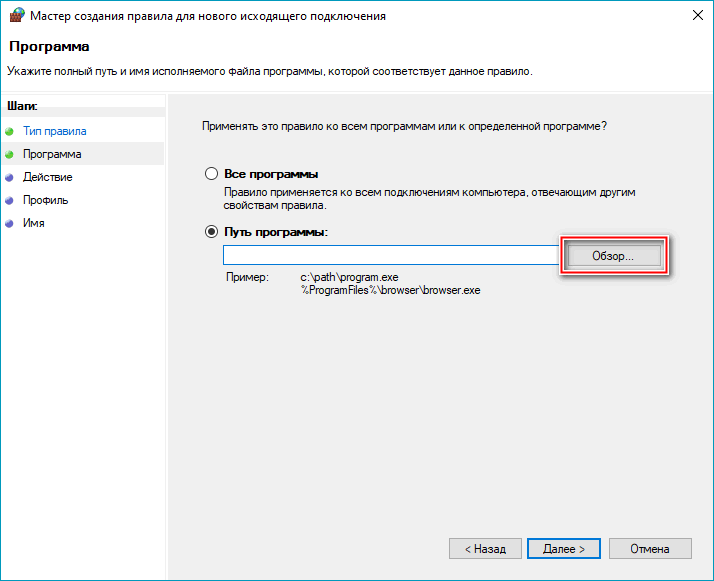The image size is (714, 581).
Task: Cancel the wizard with Отмена
Action: tap(650, 549)
